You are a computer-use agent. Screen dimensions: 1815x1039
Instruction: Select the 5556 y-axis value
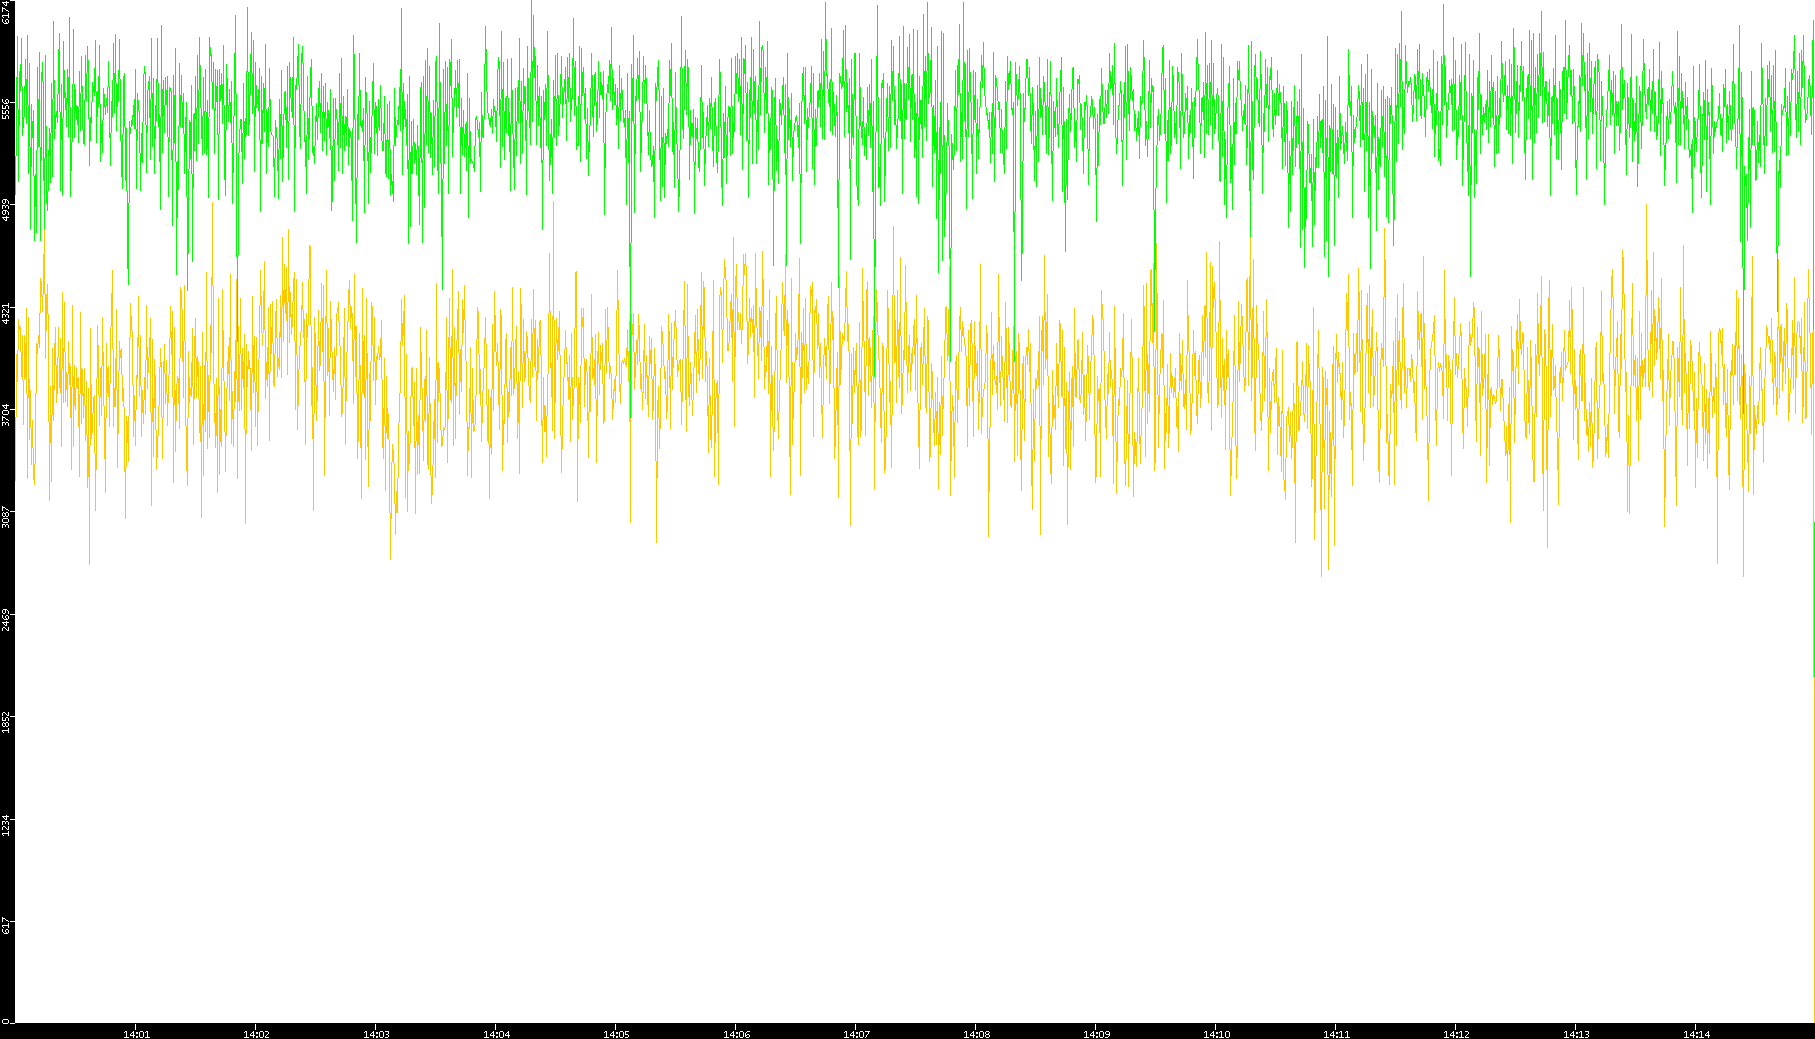point(6,109)
